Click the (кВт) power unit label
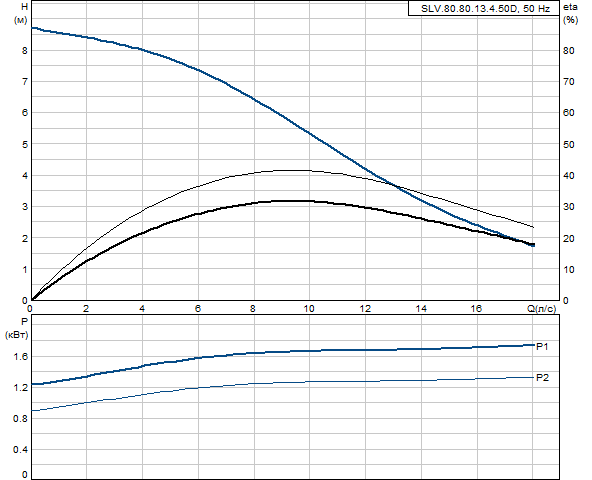This screenshot has width=592, height=480. pyautogui.click(x=16, y=335)
